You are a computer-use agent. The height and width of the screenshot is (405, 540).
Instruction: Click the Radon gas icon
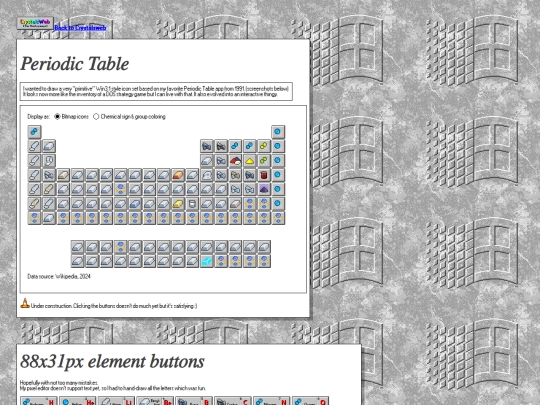point(278,204)
